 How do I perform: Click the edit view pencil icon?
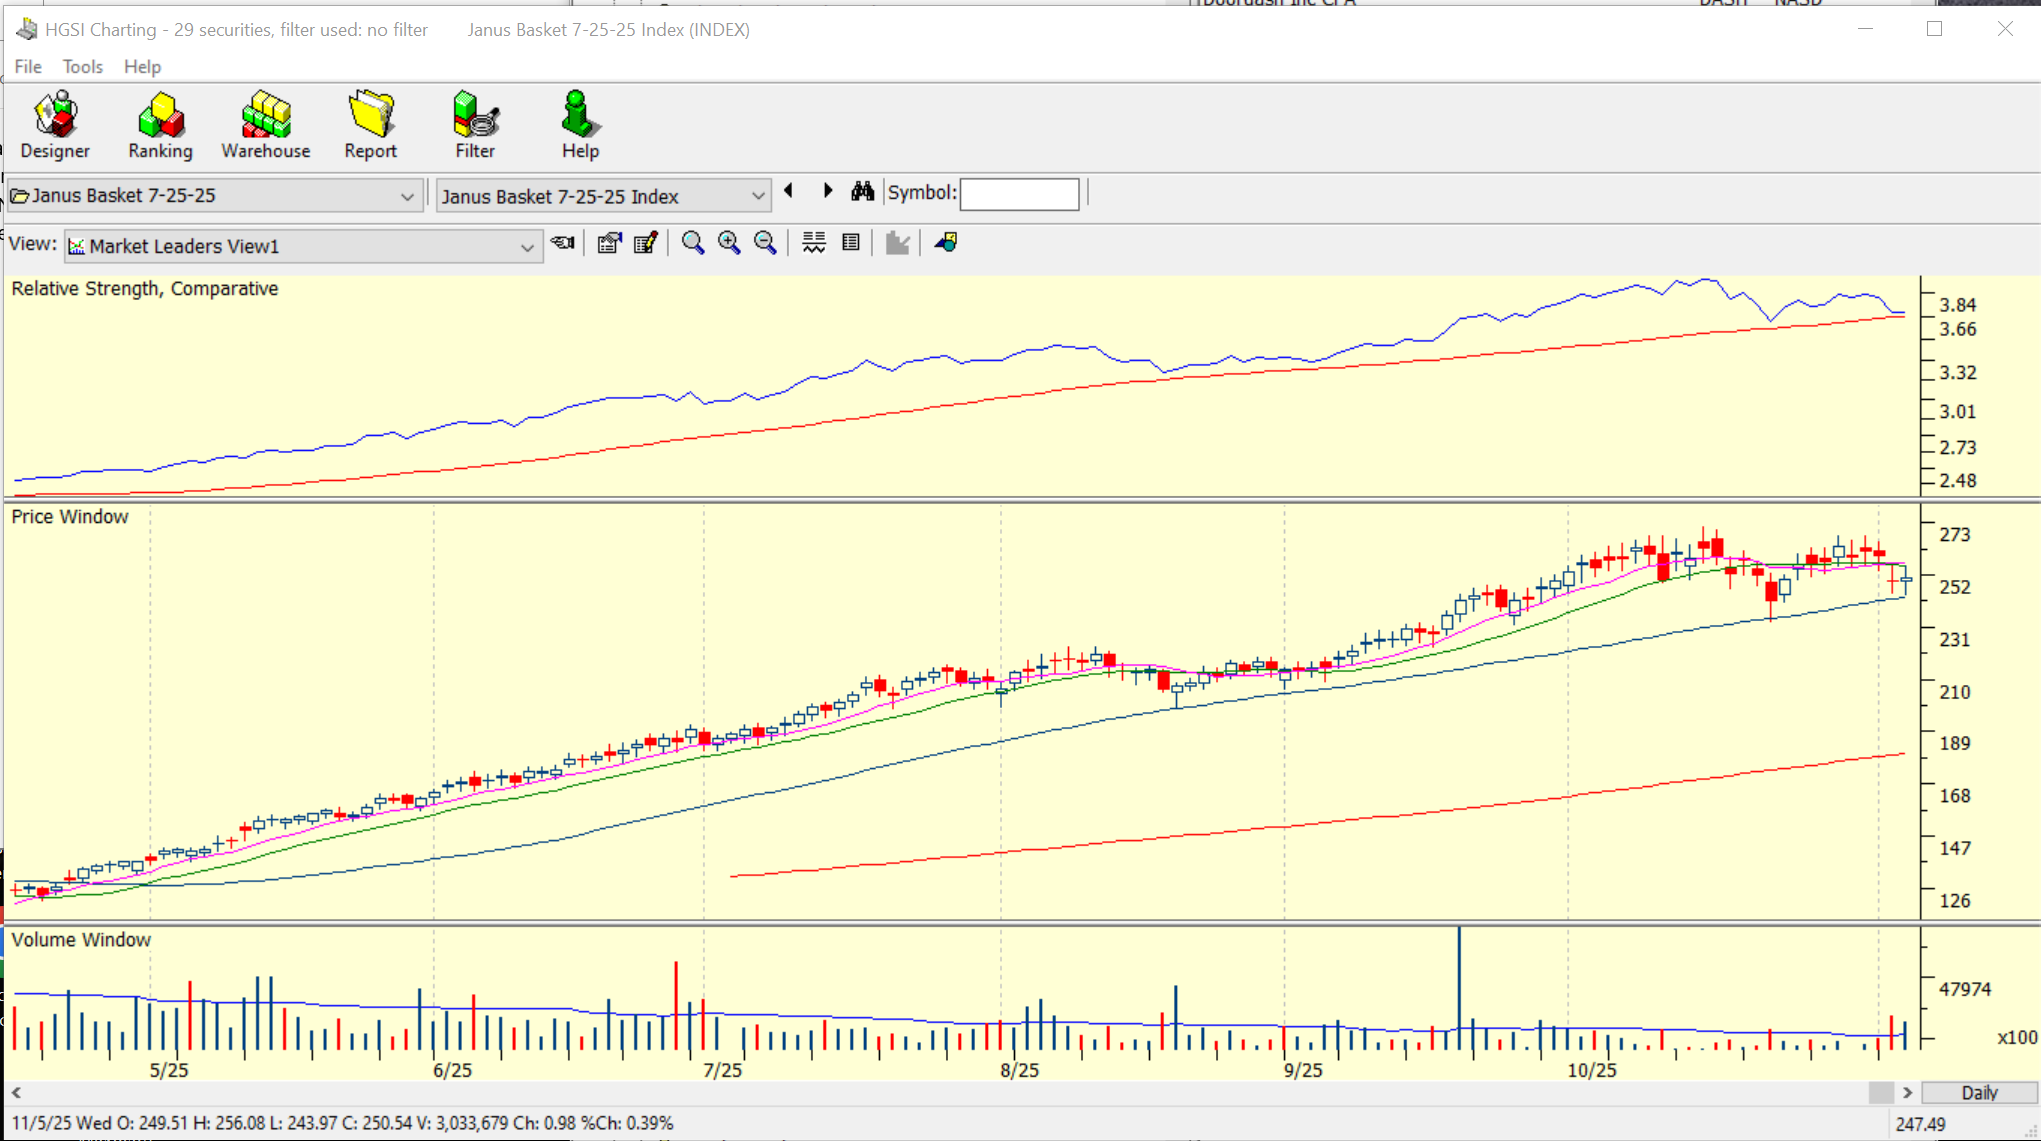coord(645,243)
